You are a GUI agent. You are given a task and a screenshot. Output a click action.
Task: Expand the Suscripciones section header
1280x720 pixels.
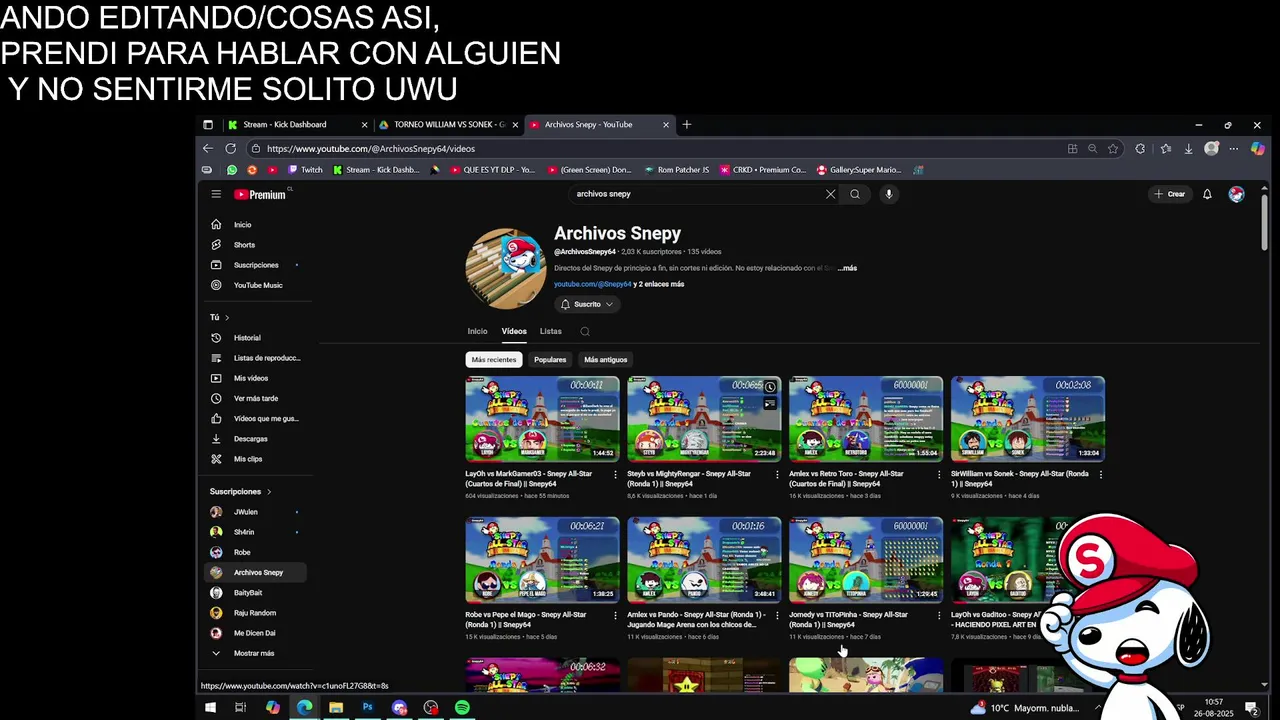point(240,492)
